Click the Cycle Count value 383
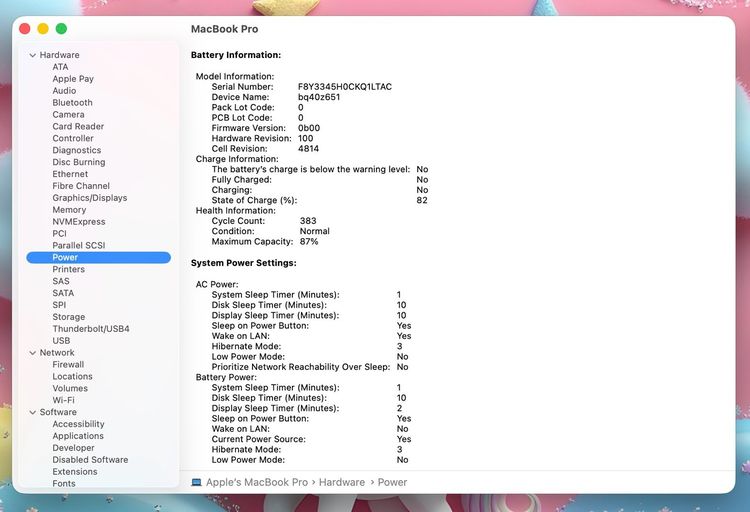Screen dimensions: 750x512 click(308, 221)
